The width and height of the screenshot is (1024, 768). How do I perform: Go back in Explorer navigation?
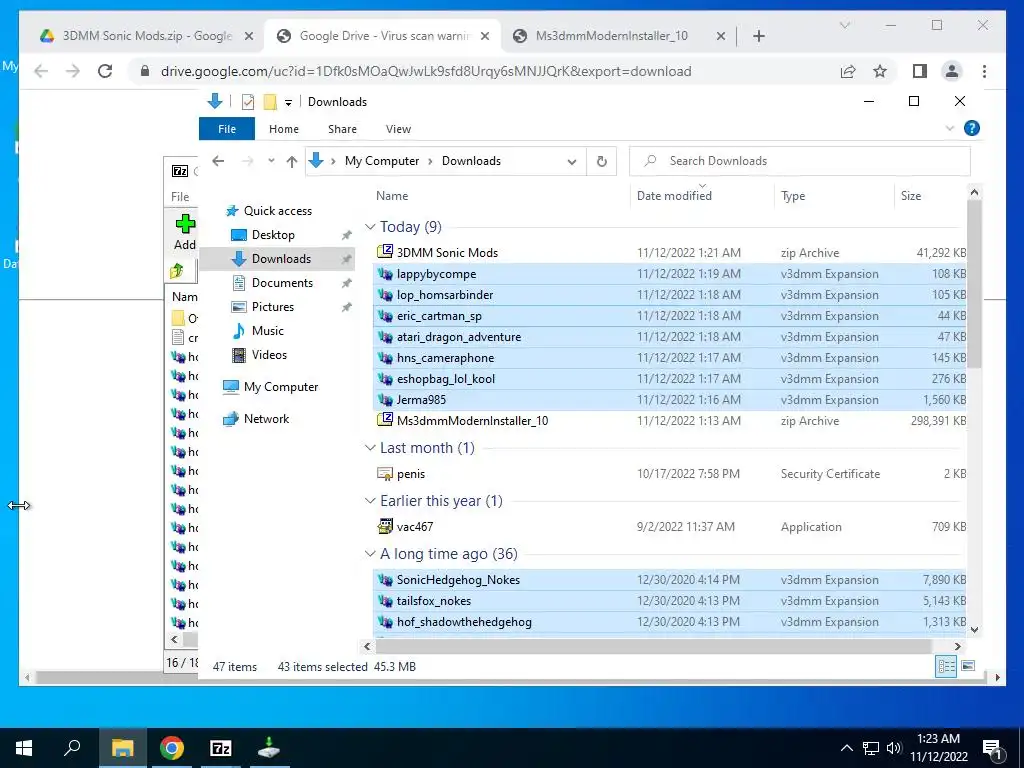218,161
